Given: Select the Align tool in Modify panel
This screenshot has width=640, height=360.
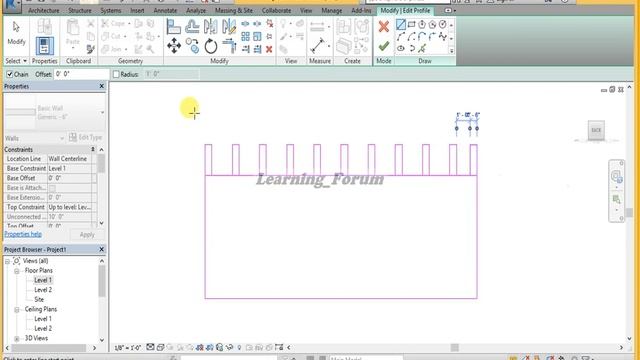Looking at the screenshot, I should pyautogui.click(x=173, y=27).
